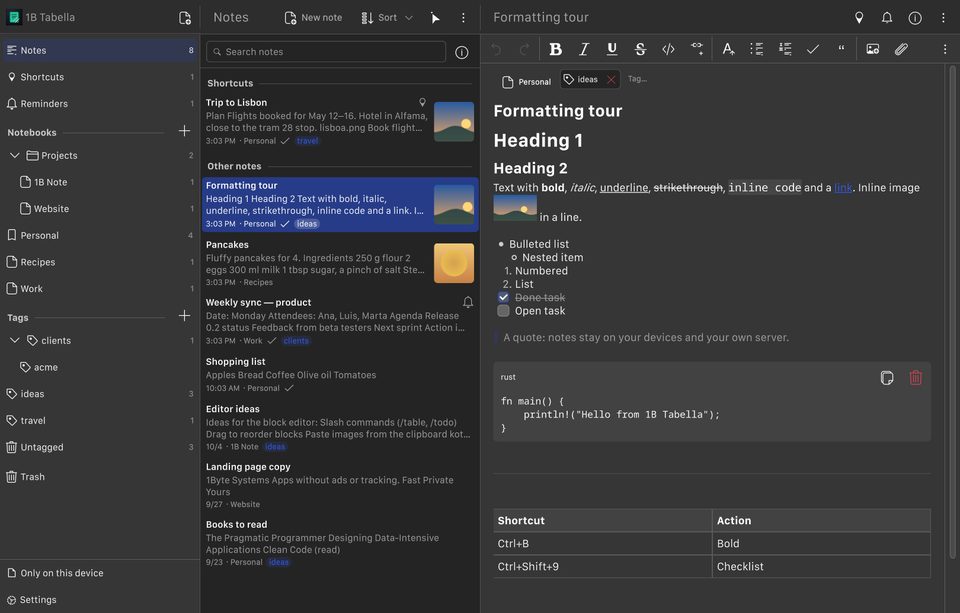Viewport: 960px width, 613px height.
Task: Open the notes list overflow menu
Action: pos(463,18)
